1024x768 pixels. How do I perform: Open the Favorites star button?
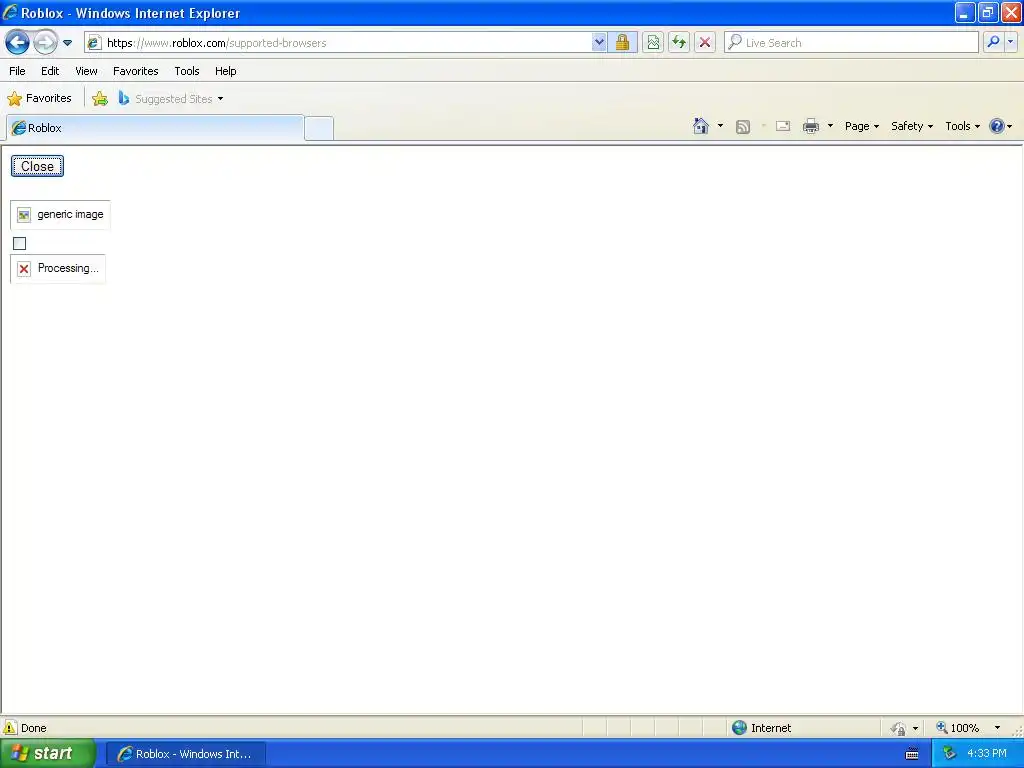[x=39, y=99]
